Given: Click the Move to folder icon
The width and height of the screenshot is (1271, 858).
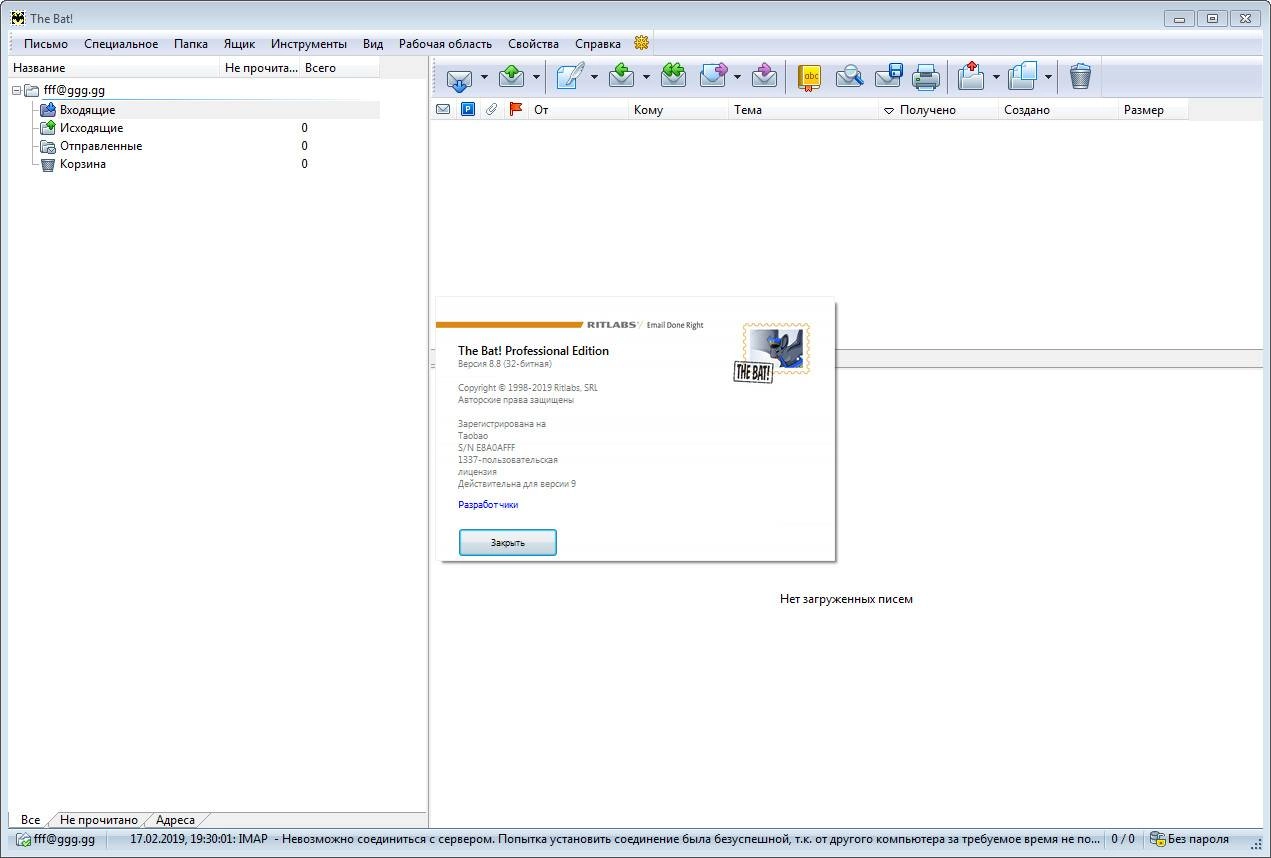Looking at the screenshot, I should tap(971, 77).
